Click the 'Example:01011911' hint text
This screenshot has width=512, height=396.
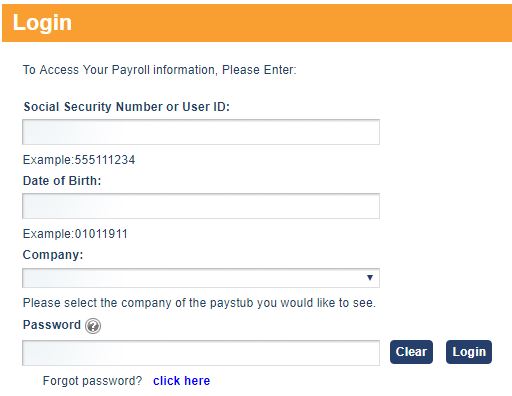[x=75, y=234]
